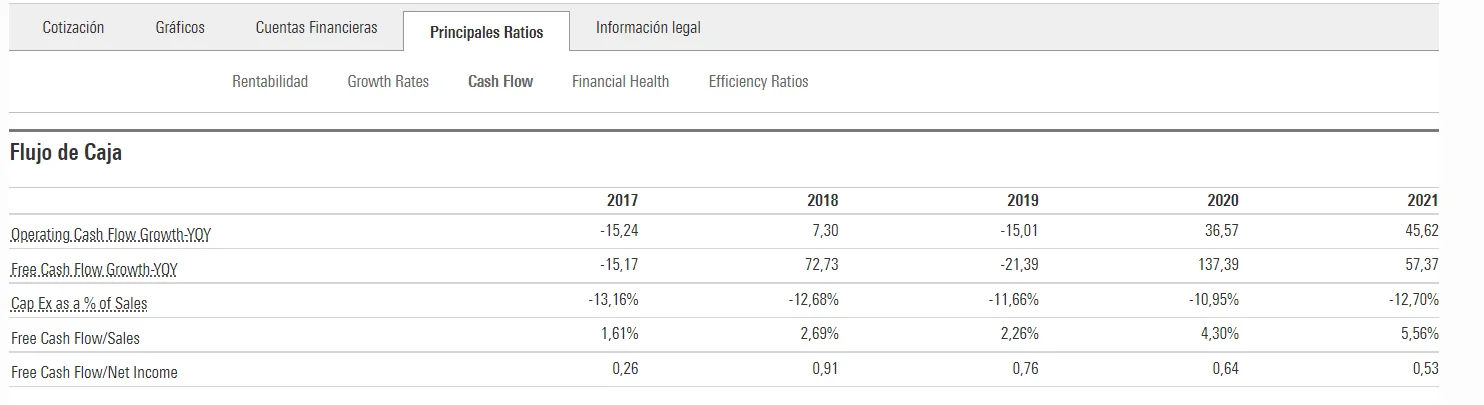
Task: Click Free Cash Flow/Net Income row label
Action: point(94,372)
